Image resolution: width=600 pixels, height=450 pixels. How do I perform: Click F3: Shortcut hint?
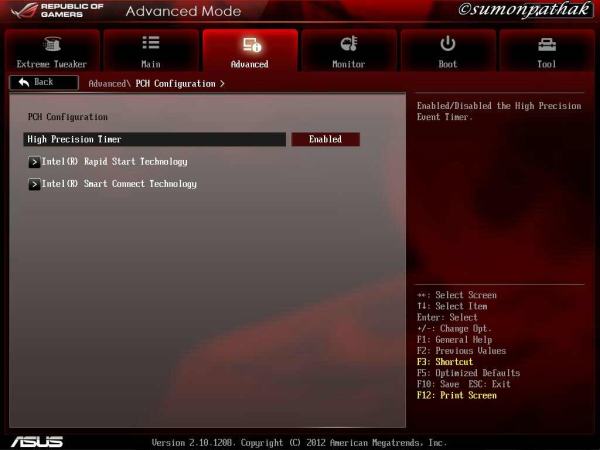445,362
